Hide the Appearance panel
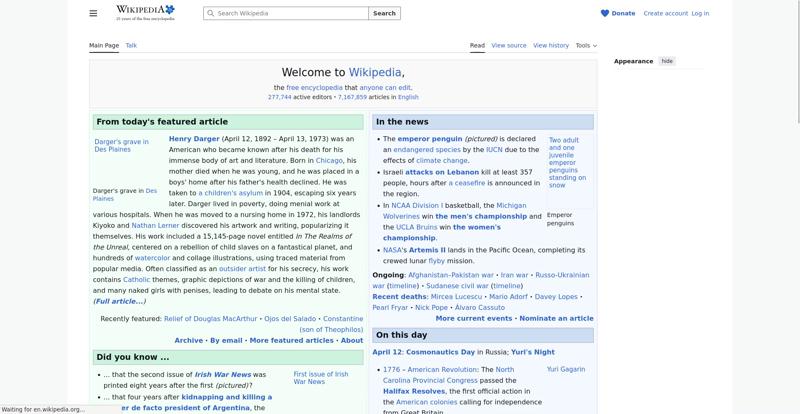This screenshot has width=800, height=414. pyautogui.click(x=667, y=61)
